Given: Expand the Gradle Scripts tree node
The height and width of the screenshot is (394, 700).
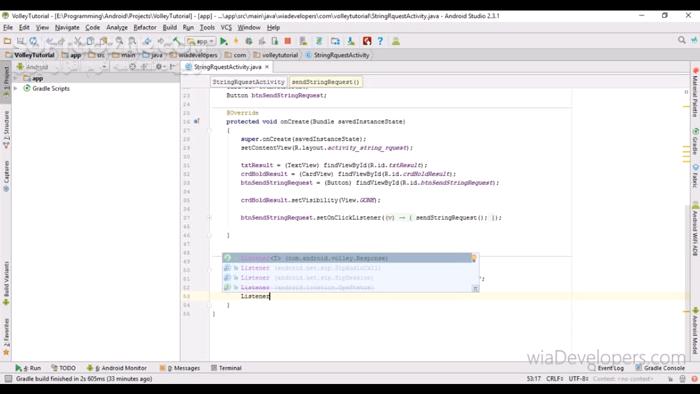Looking at the screenshot, I should [16, 88].
